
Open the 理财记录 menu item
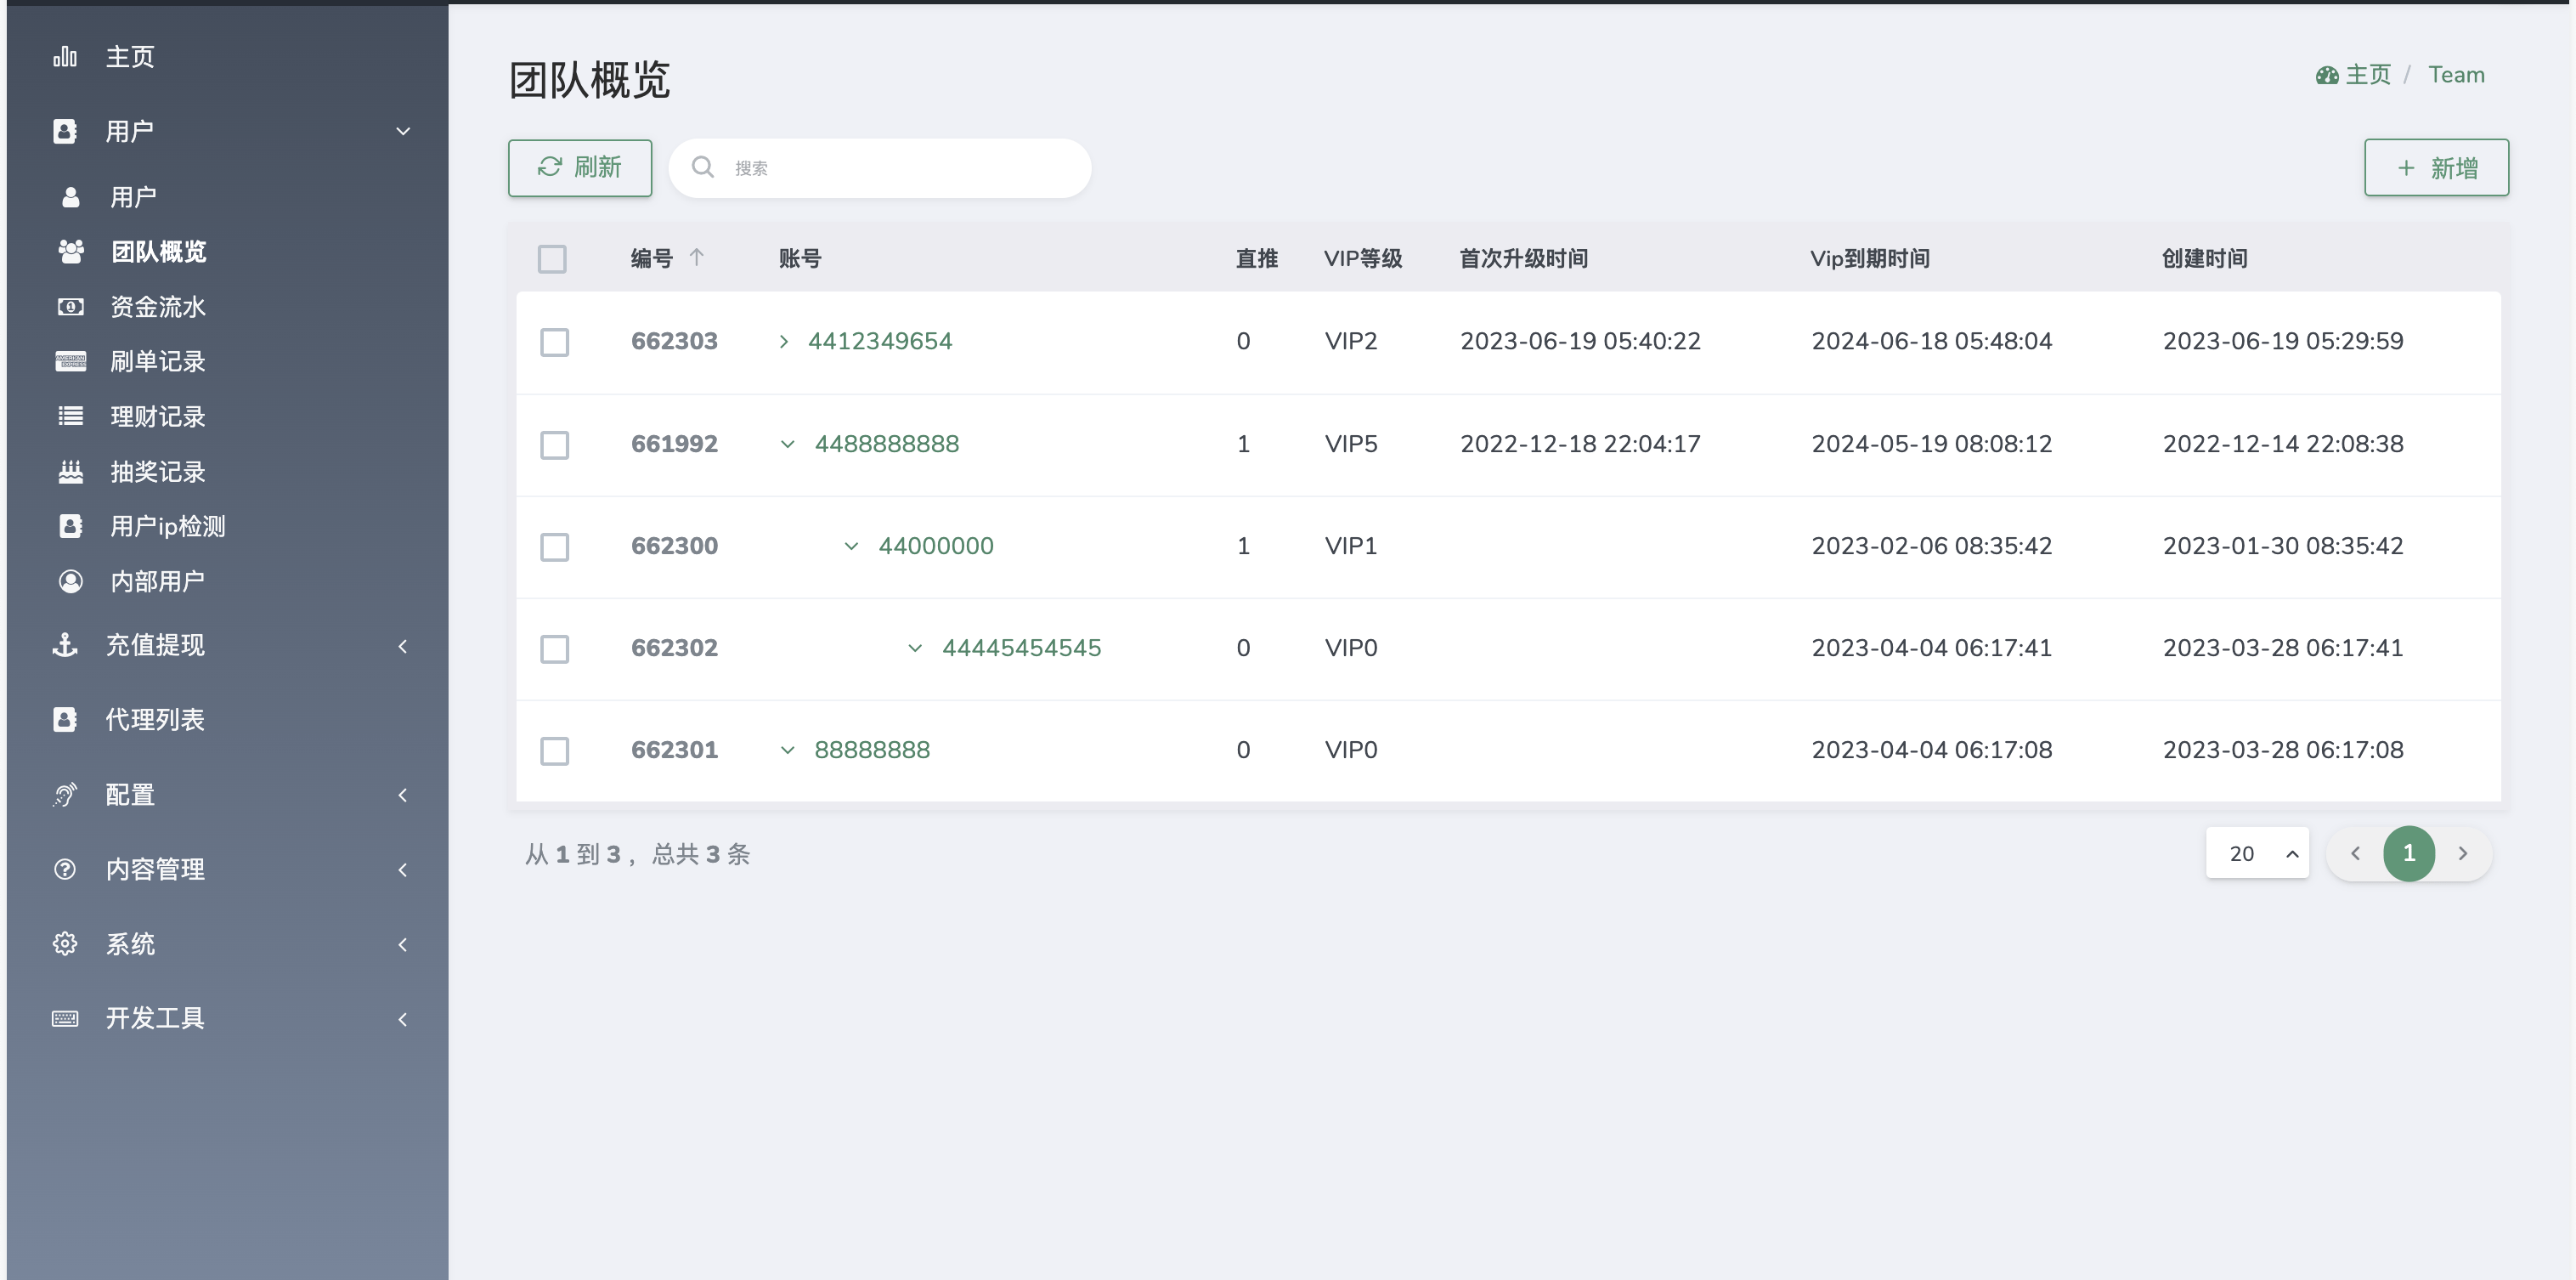(158, 417)
